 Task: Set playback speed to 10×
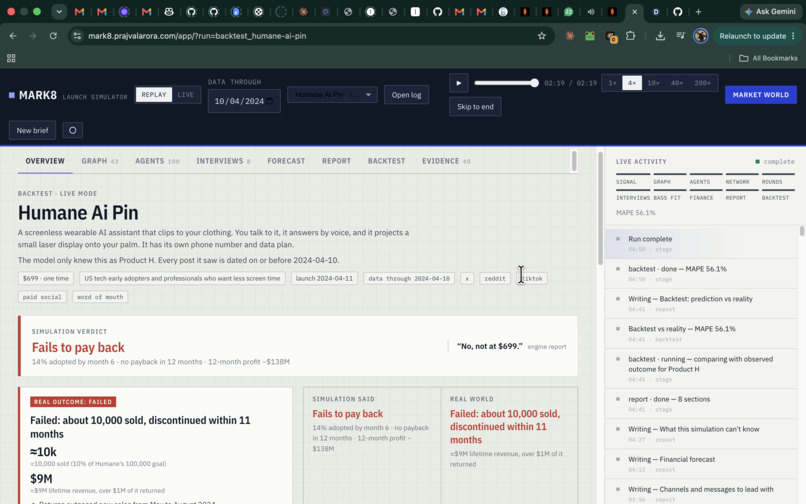[653, 83]
